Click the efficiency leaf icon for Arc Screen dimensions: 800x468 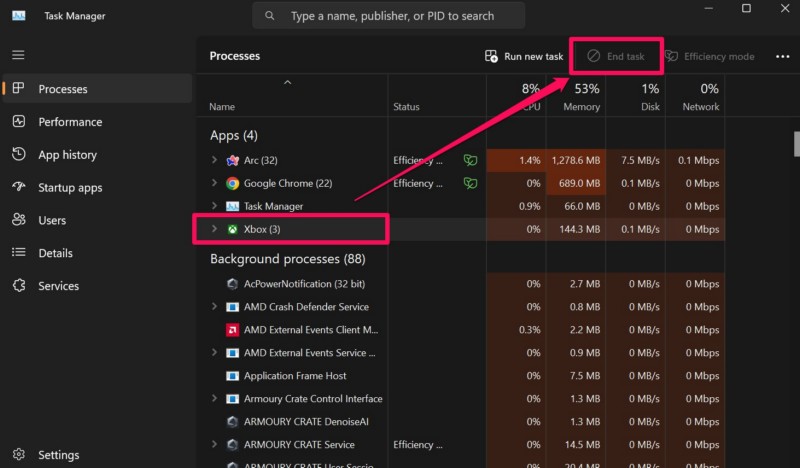click(x=470, y=160)
